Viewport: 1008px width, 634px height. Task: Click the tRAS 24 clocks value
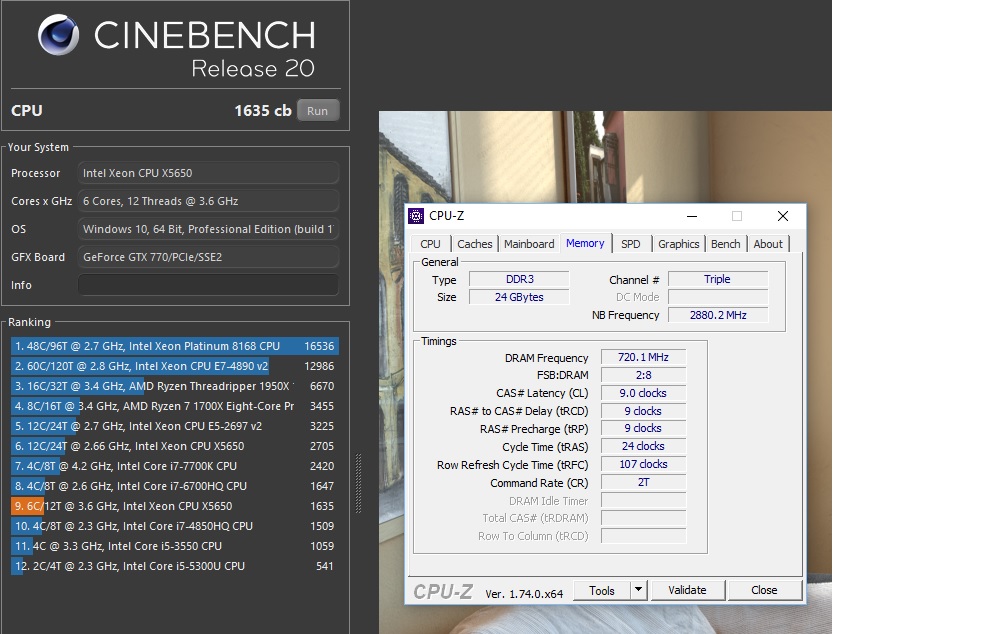click(x=644, y=446)
